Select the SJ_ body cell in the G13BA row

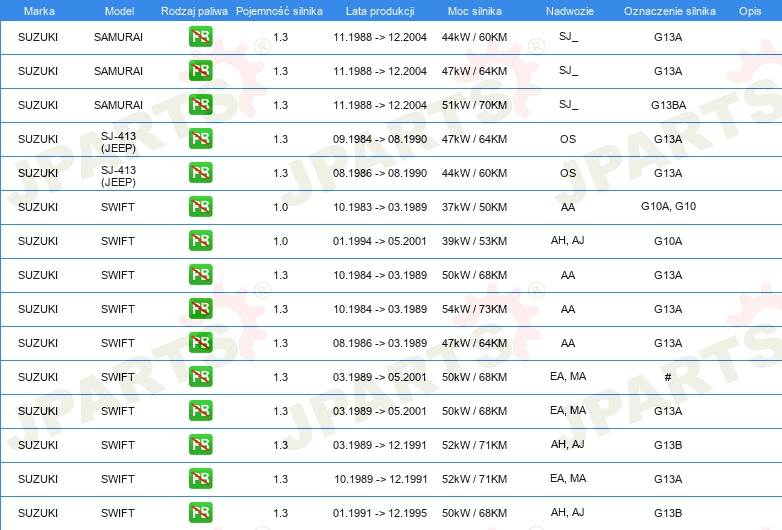(568, 104)
